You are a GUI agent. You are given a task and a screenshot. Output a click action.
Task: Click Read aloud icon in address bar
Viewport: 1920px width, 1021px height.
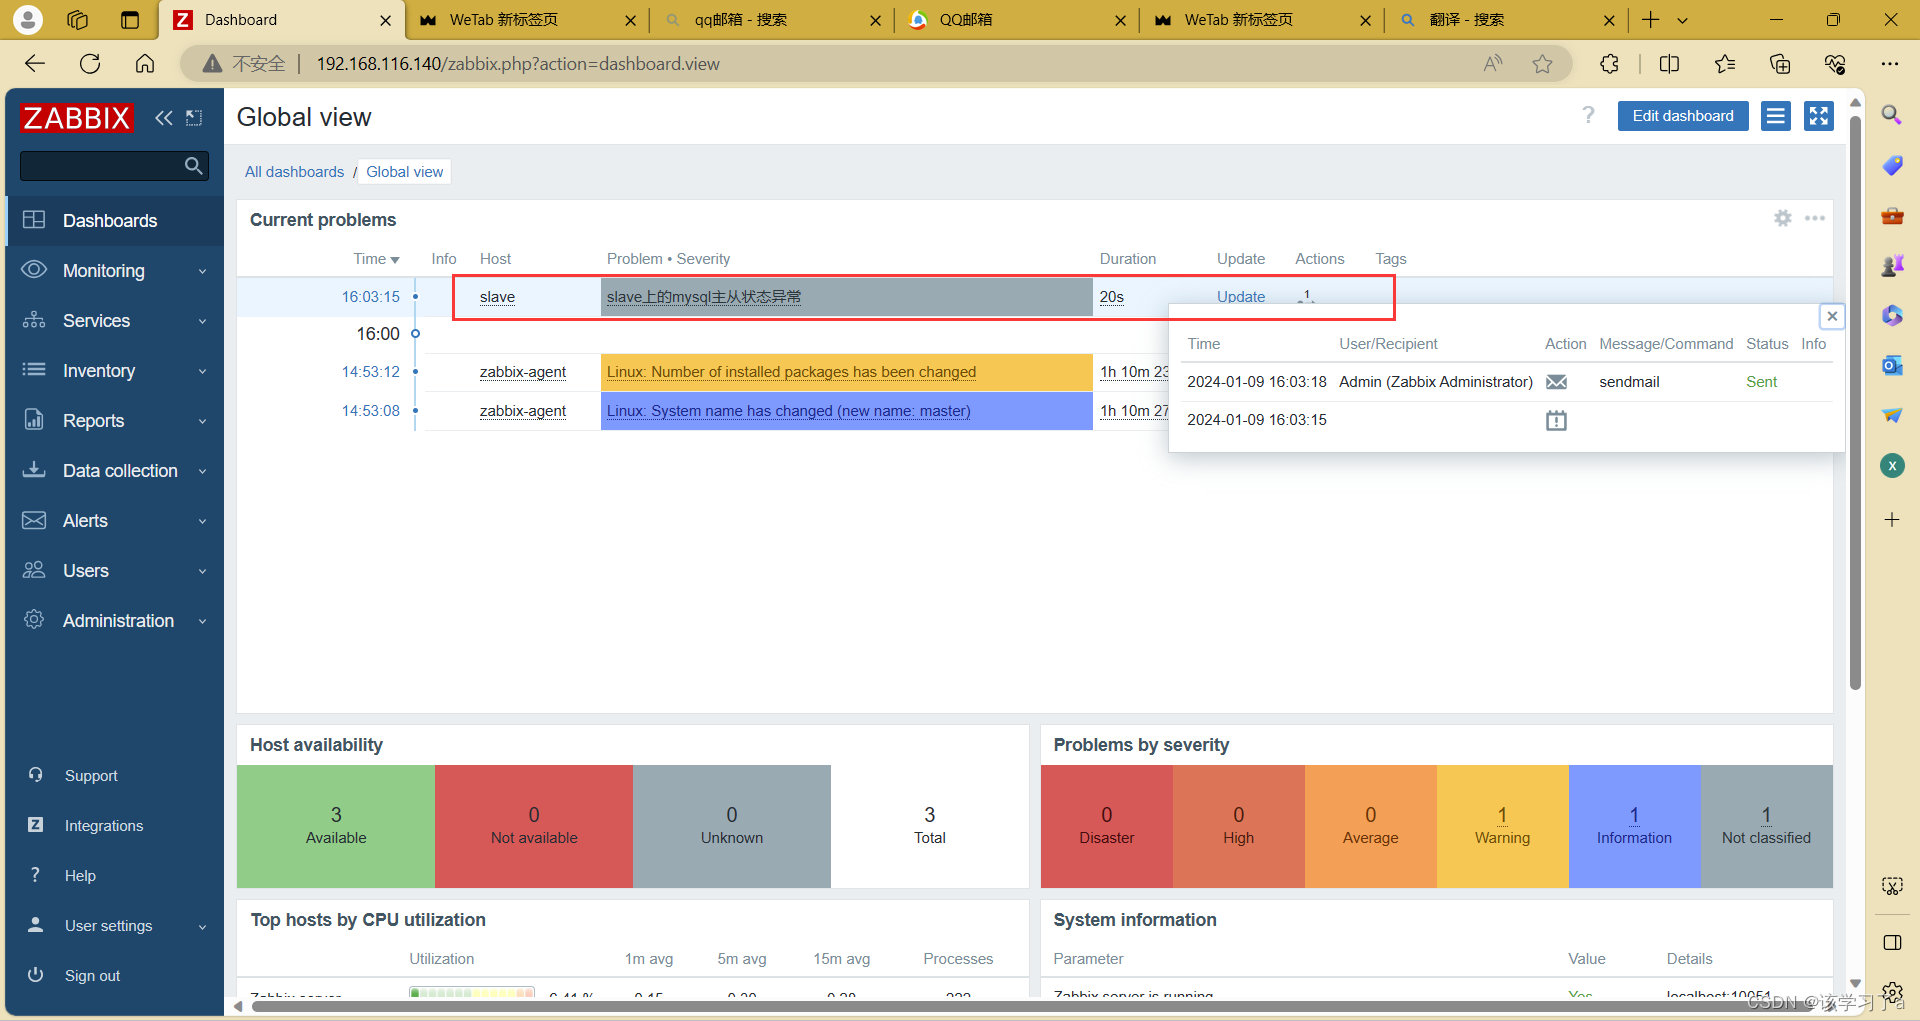[1492, 64]
